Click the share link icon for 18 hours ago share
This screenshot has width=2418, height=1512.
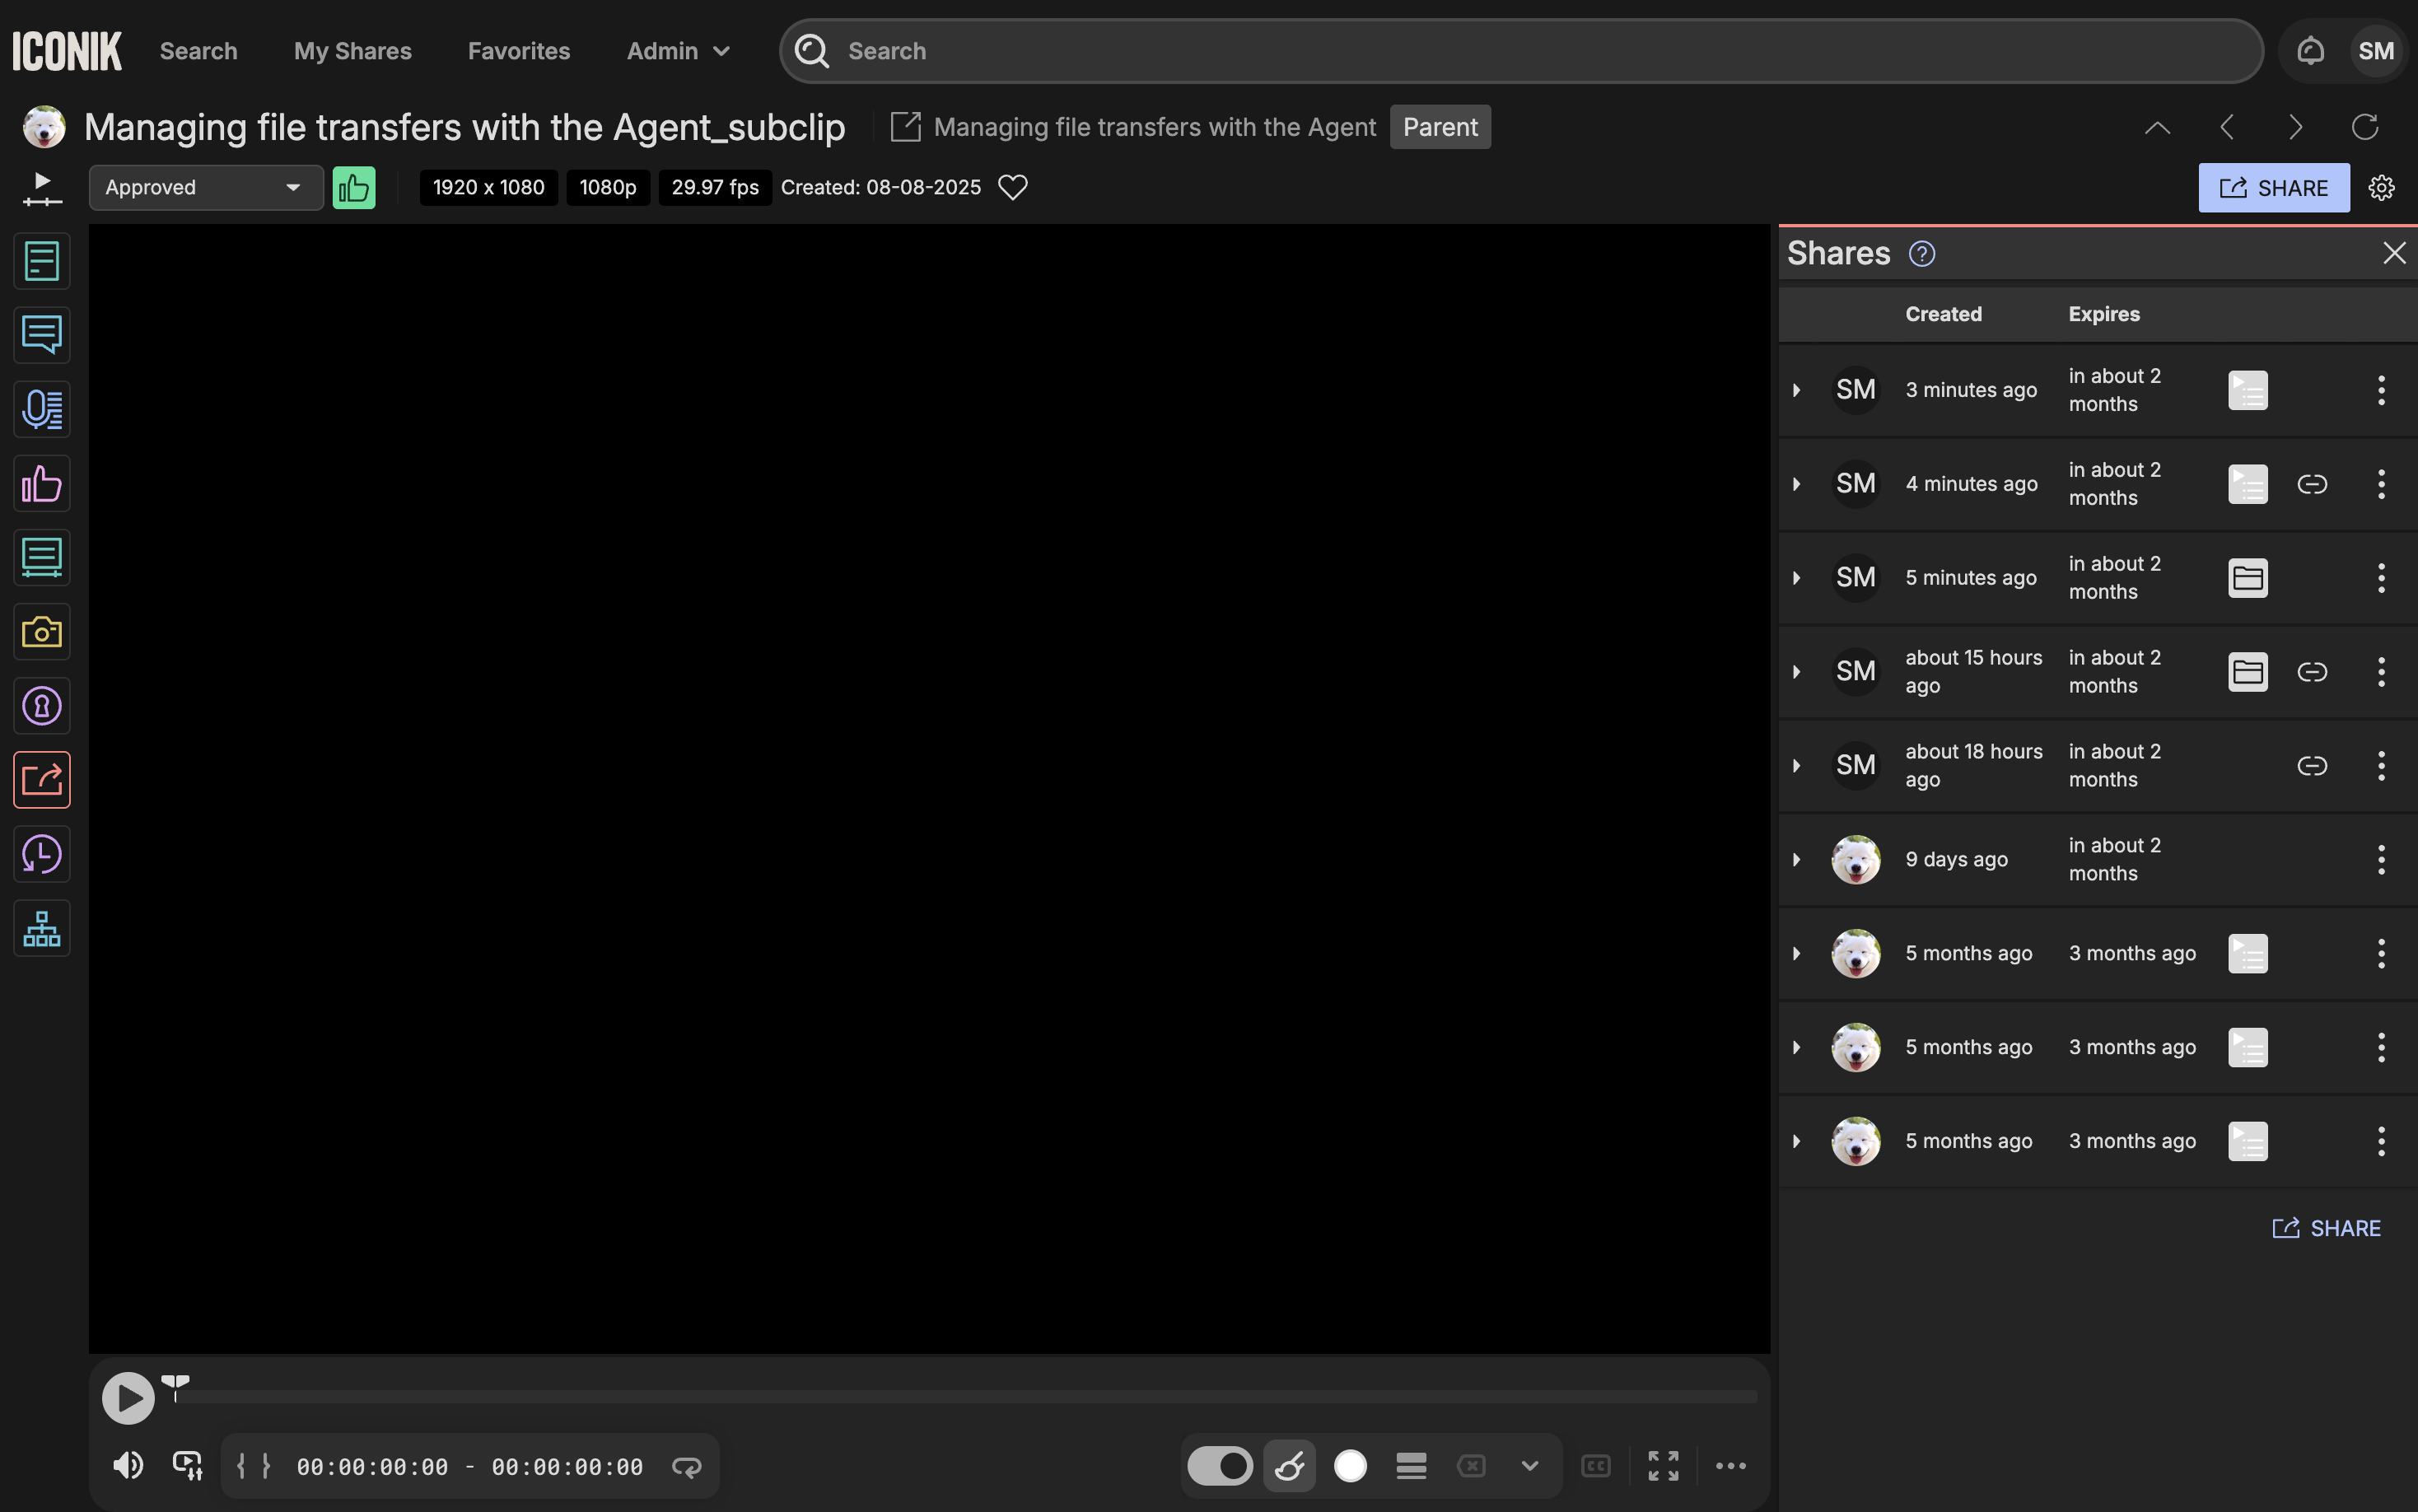click(2312, 766)
